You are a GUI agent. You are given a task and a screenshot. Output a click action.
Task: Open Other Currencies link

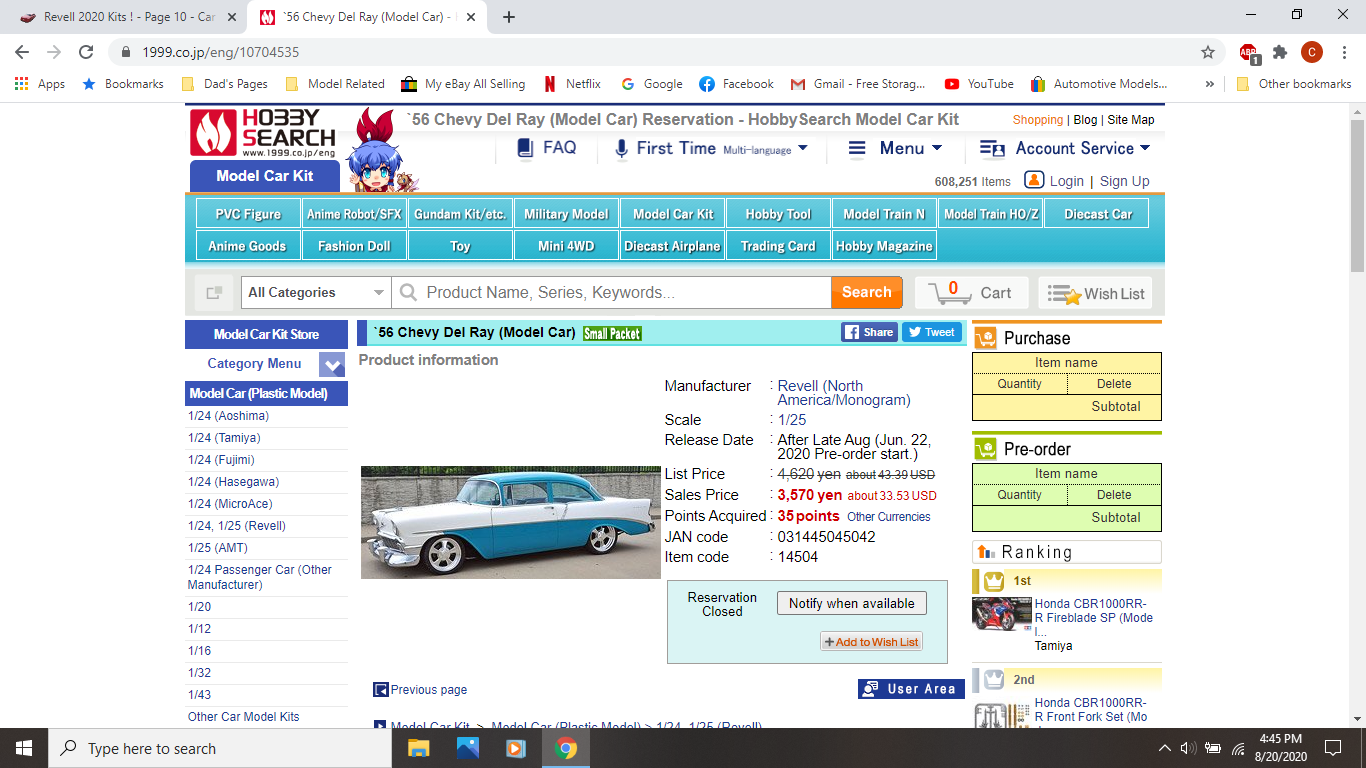pos(888,517)
